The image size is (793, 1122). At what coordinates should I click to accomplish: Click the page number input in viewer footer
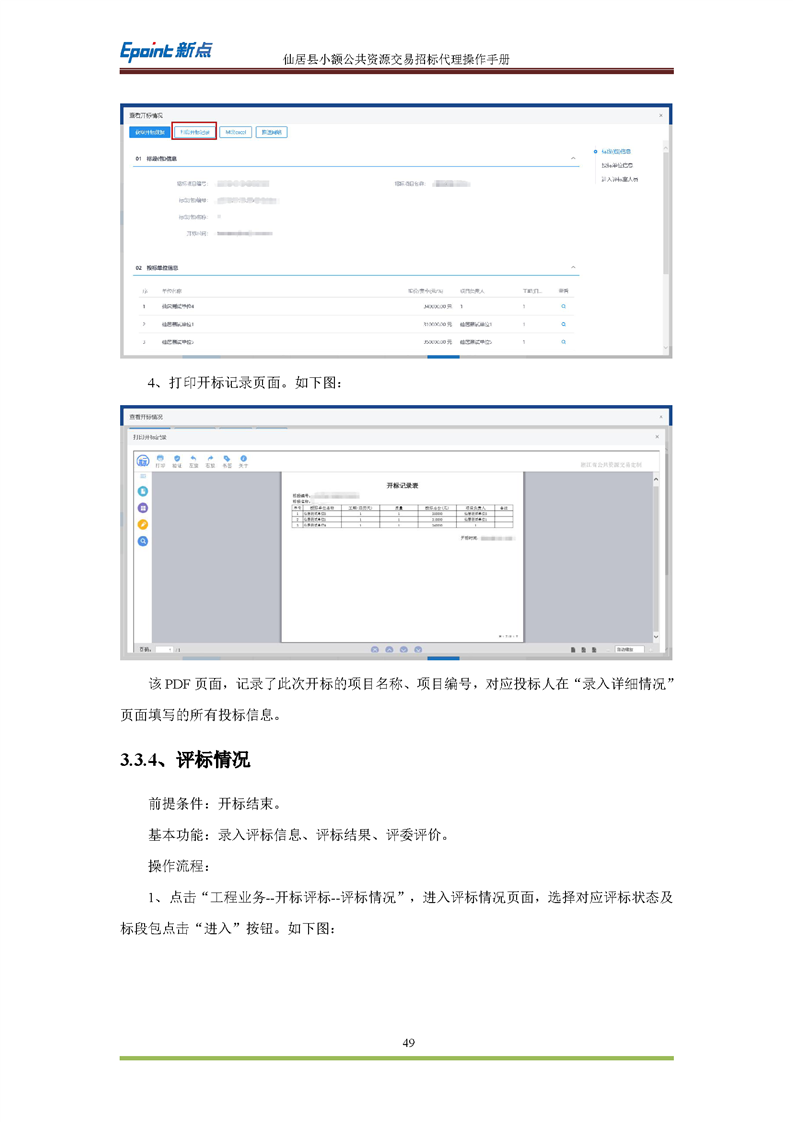(165, 650)
